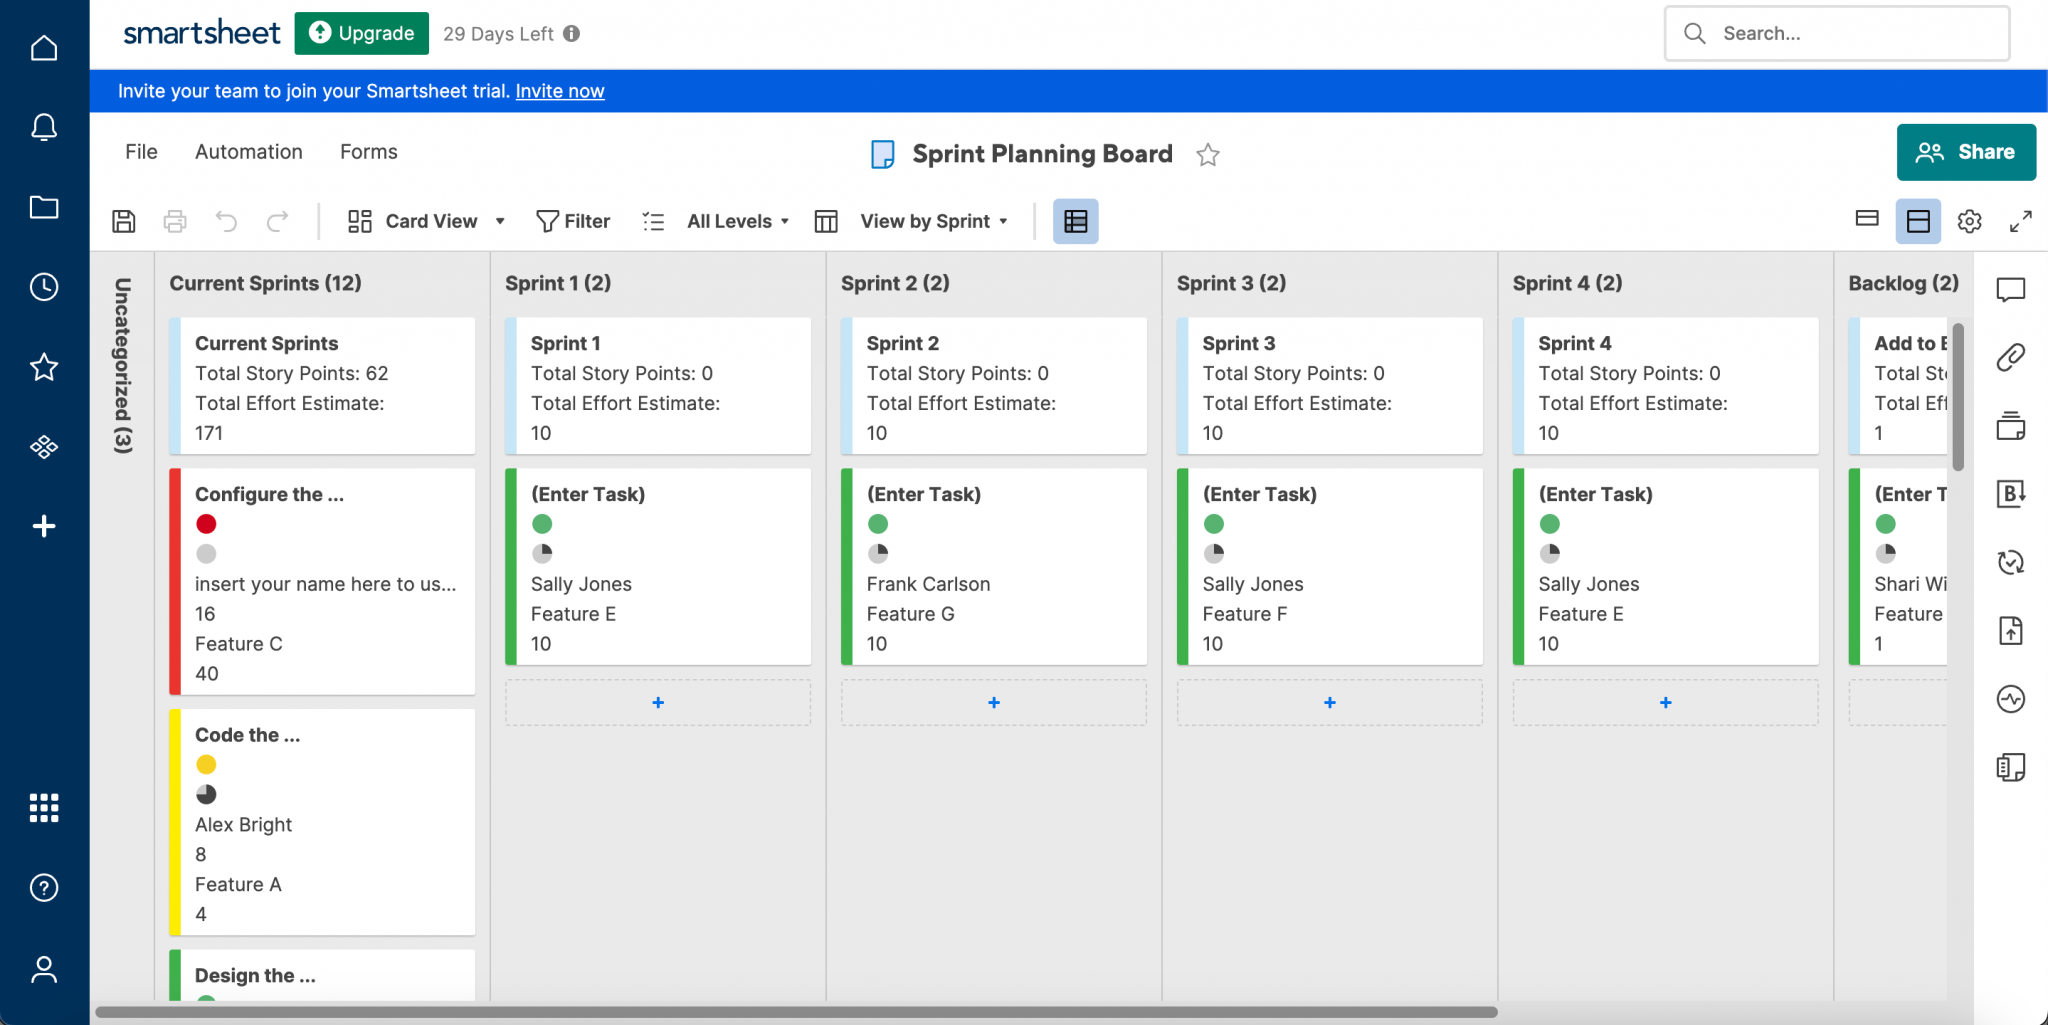
Task: Open the Publish options panel
Action: pyautogui.click(x=2012, y=630)
